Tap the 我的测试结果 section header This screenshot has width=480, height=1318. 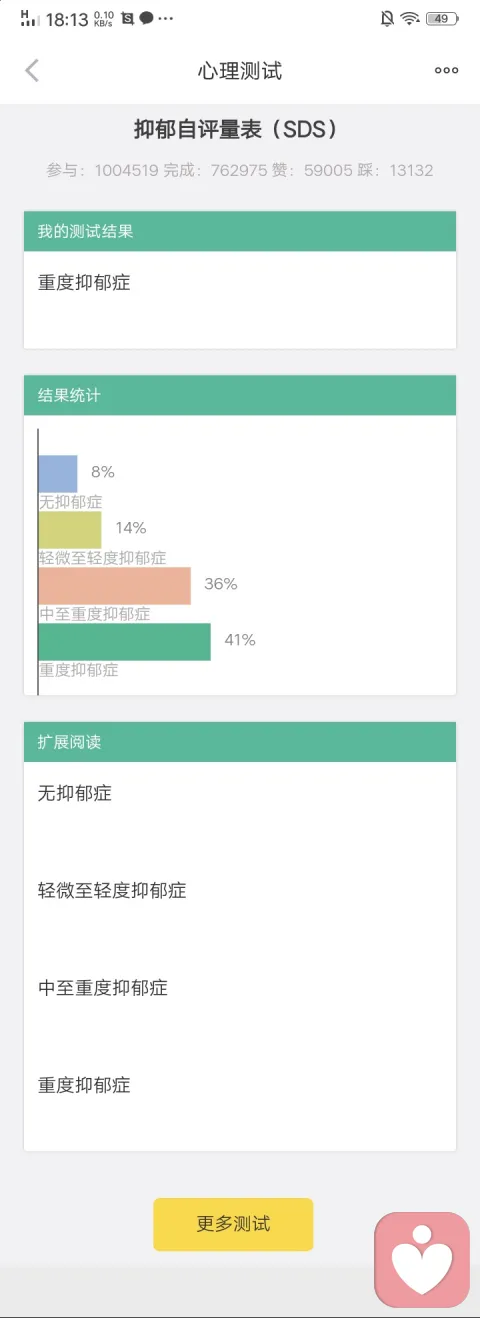click(240, 231)
